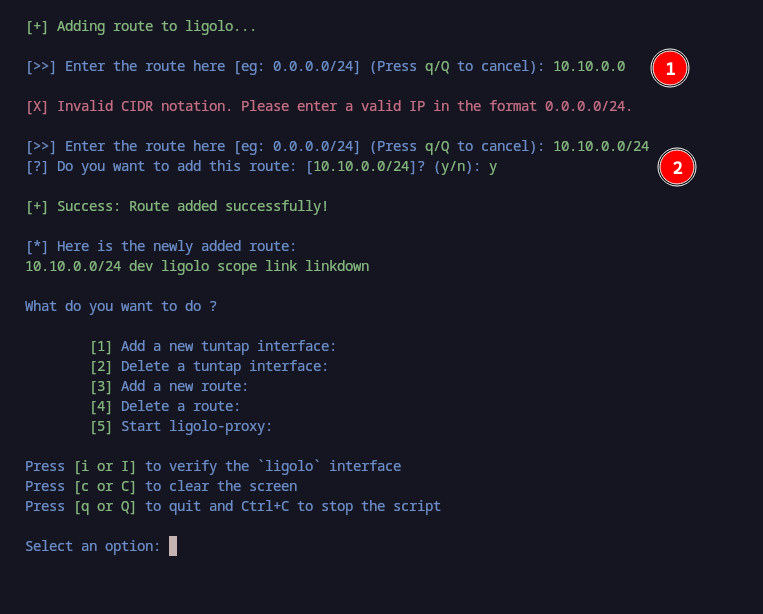
Task: Click the red annotation circle numbered 2
Action: [x=676, y=167]
